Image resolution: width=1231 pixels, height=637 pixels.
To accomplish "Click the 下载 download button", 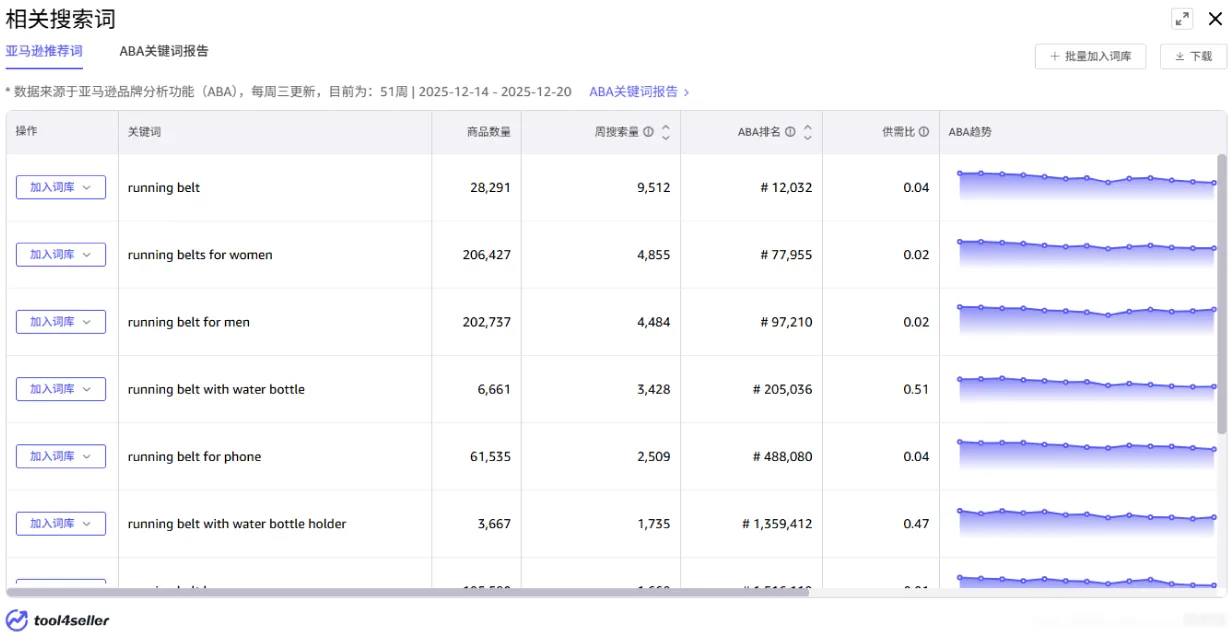I will pyautogui.click(x=1193, y=57).
